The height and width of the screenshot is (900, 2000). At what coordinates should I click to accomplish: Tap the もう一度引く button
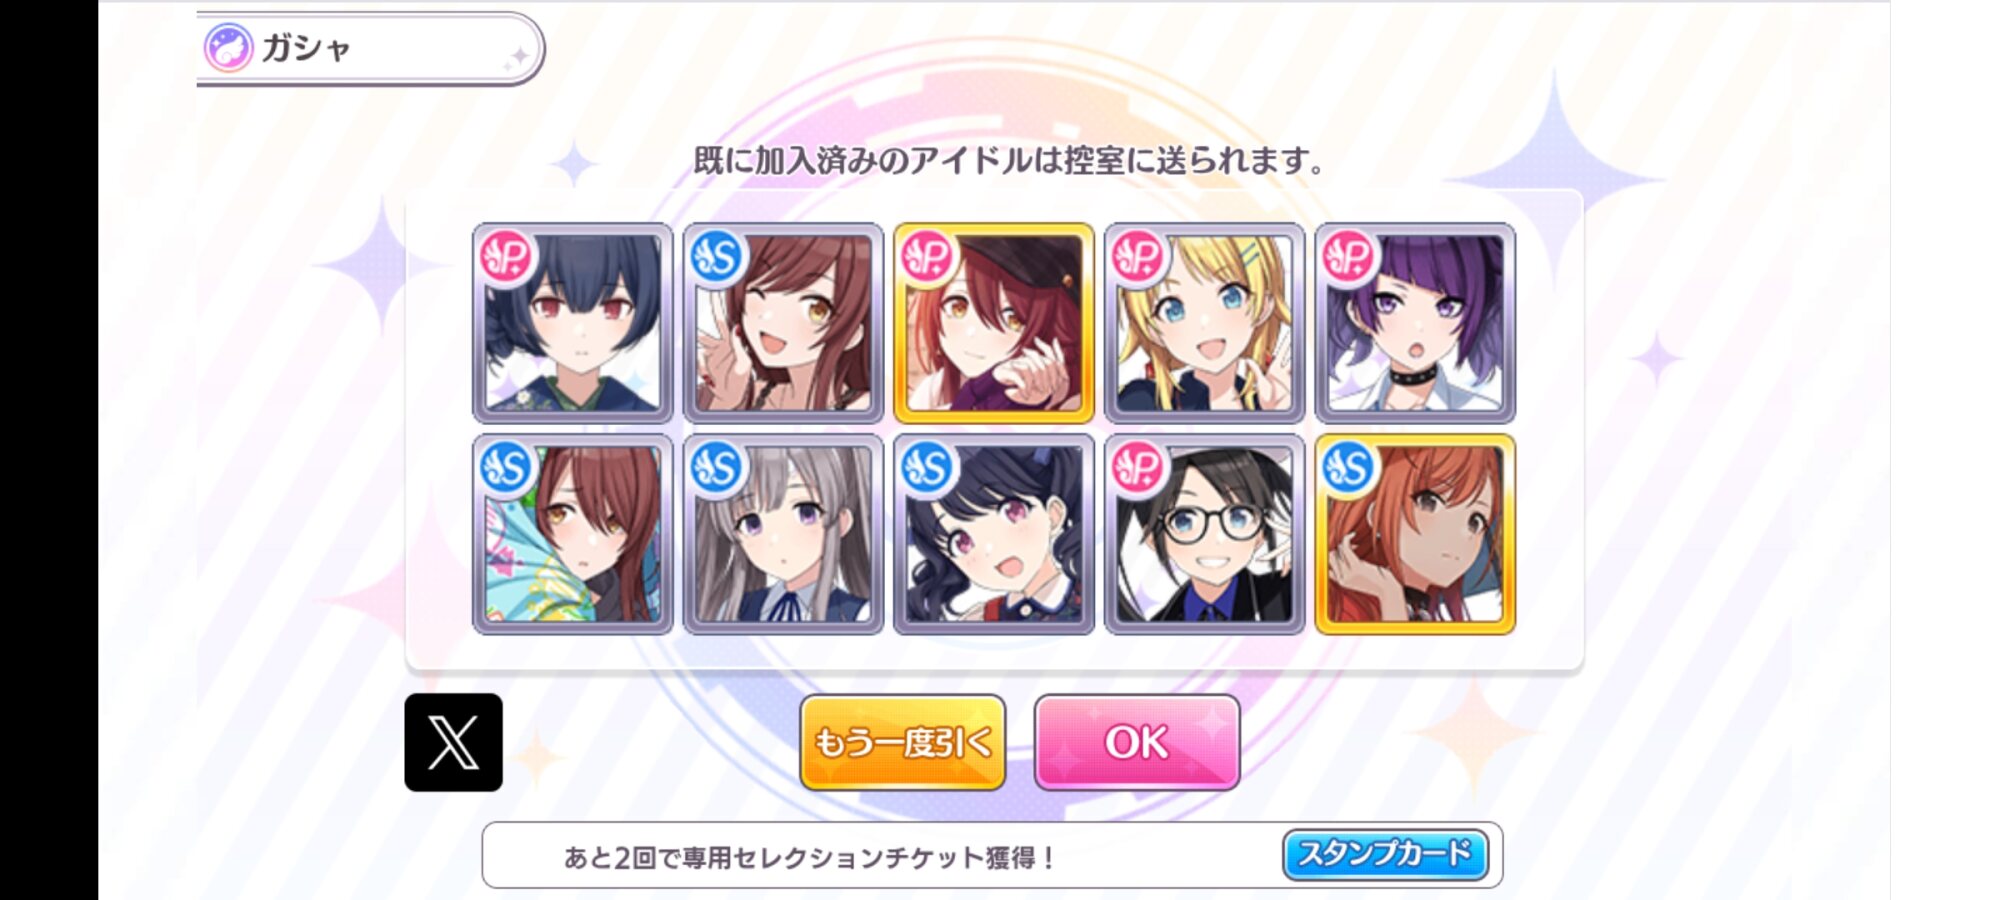click(x=903, y=743)
